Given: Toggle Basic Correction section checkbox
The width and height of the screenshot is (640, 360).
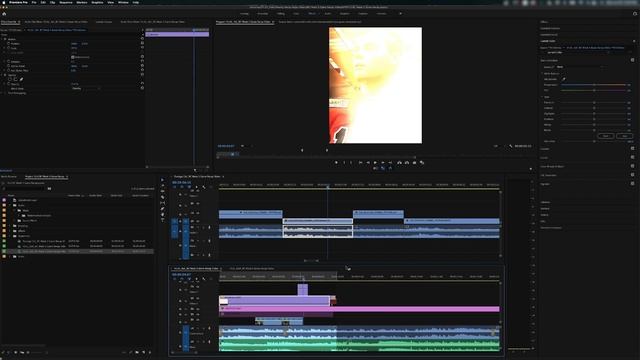Looking at the screenshot, I should [632, 60].
